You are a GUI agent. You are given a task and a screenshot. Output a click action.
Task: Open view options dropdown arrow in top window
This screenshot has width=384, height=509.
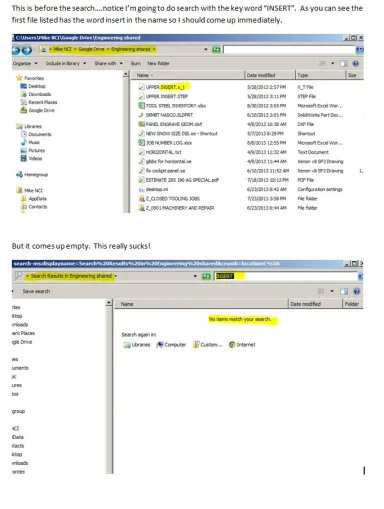point(332,63)
